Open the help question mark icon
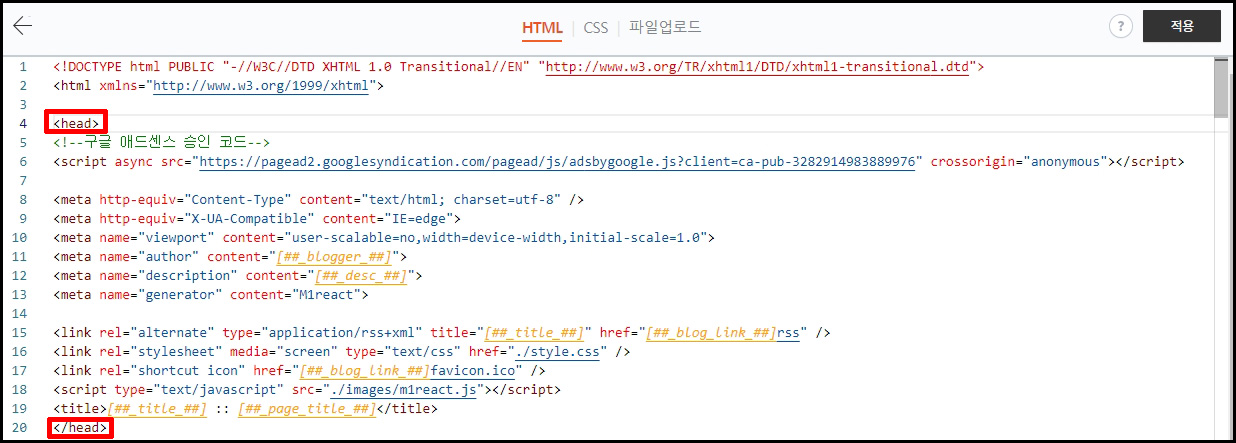This screenshot has width=1236, height=443. (1120, 27)
